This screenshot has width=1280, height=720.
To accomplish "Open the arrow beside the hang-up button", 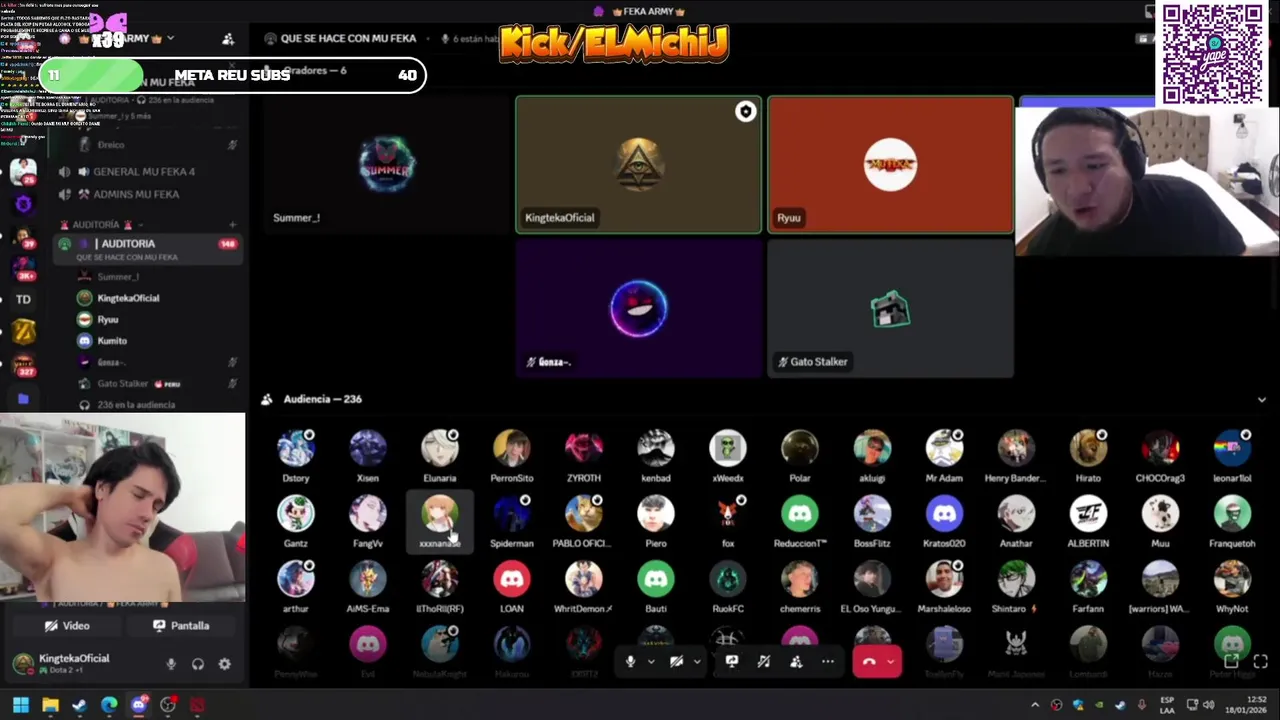I will [891, 662].
